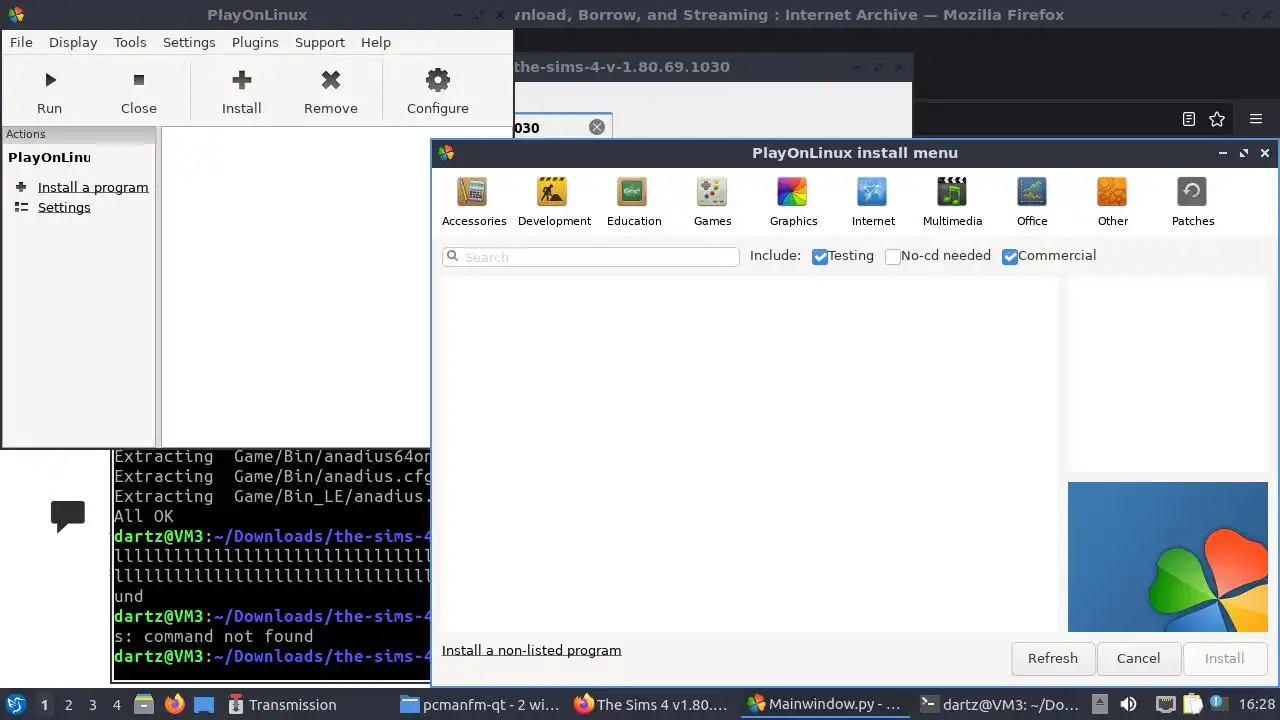Toggle Firefox reader view icon
Viewport: 1280px width, 720px height.
1188,119
